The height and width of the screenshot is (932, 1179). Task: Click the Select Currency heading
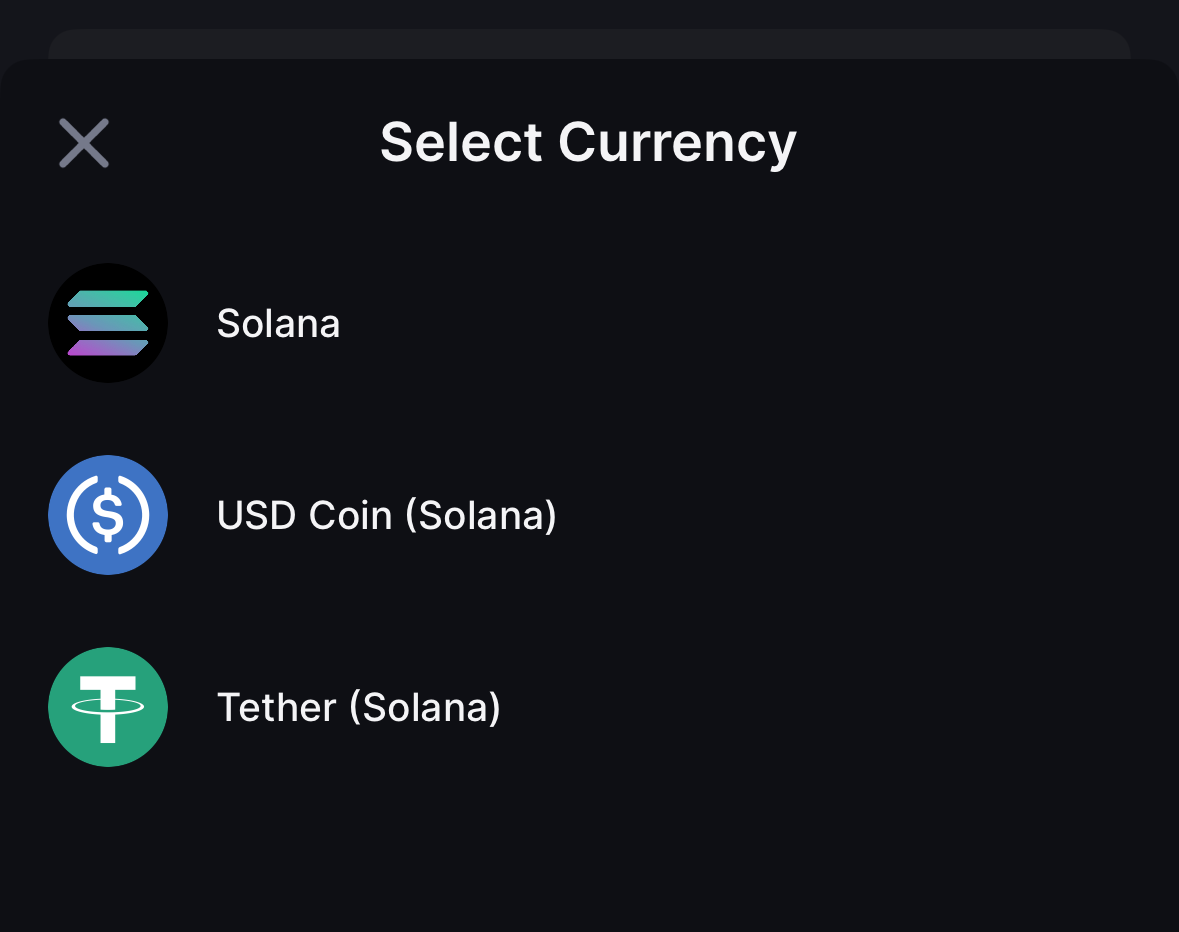tap(588, 142)
